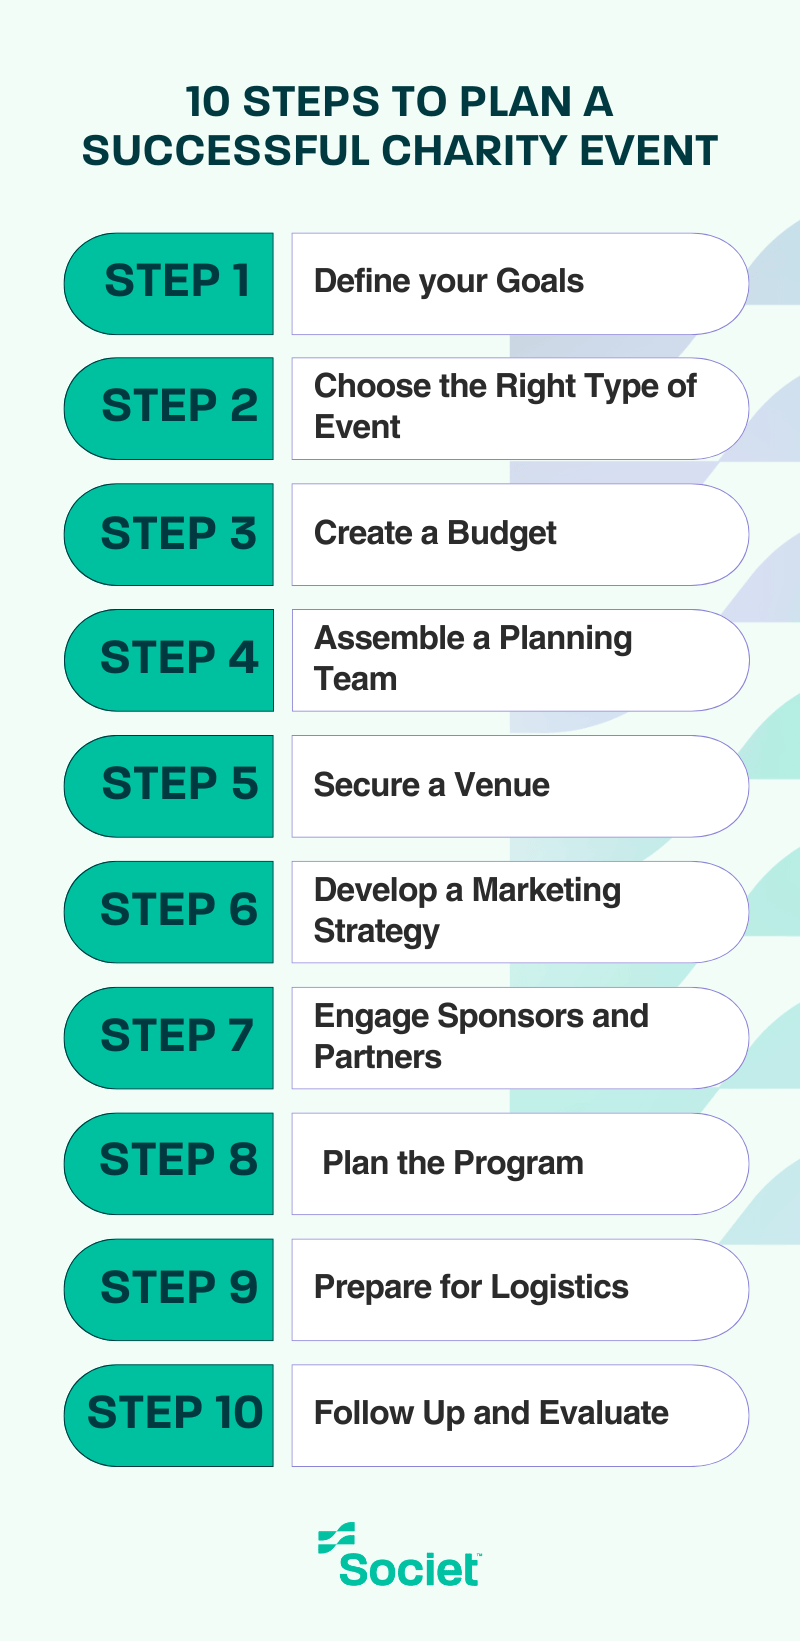
Task: Click the STEP 7 green badge
Action: point(170,1038)
